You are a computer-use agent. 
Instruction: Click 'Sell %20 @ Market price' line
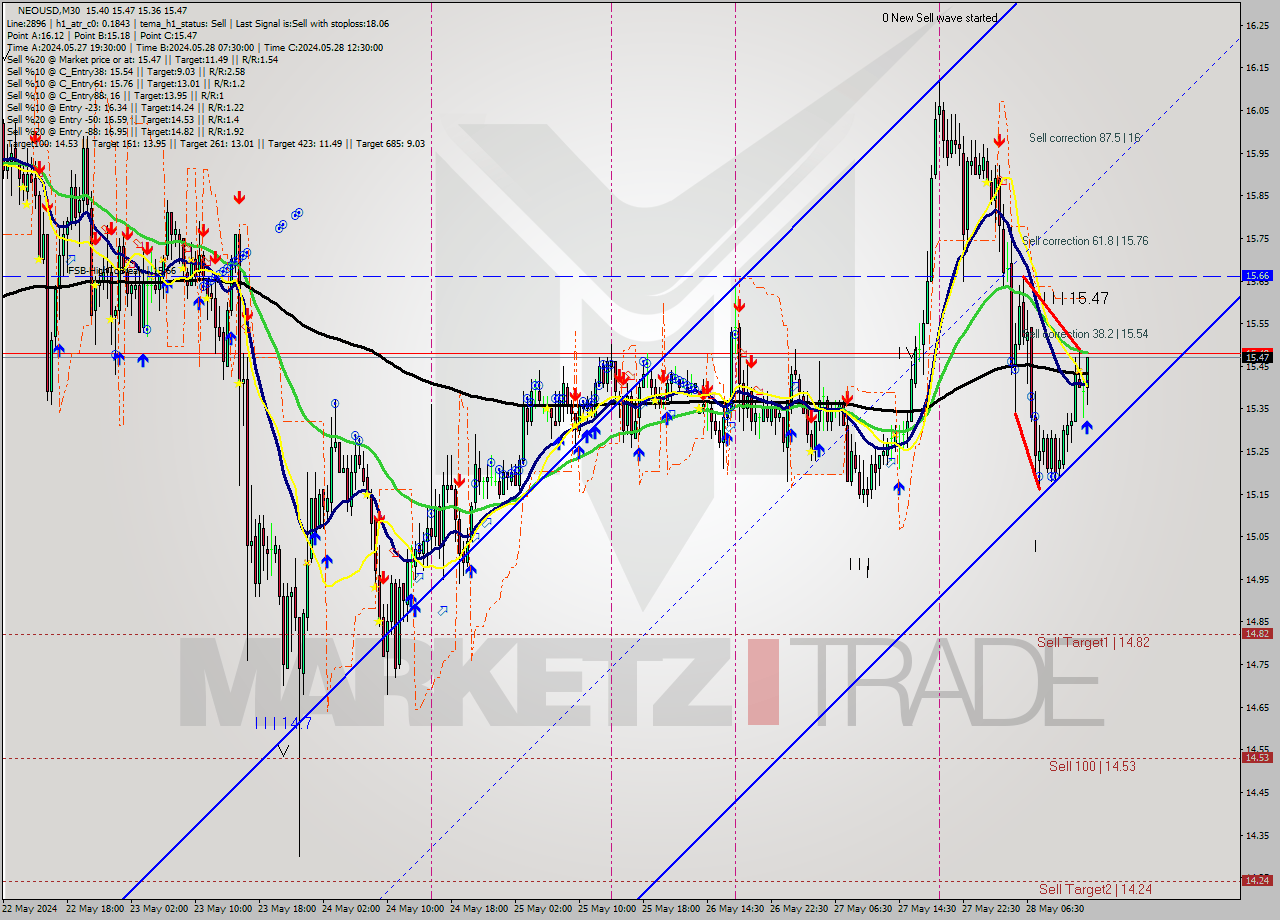142,59
